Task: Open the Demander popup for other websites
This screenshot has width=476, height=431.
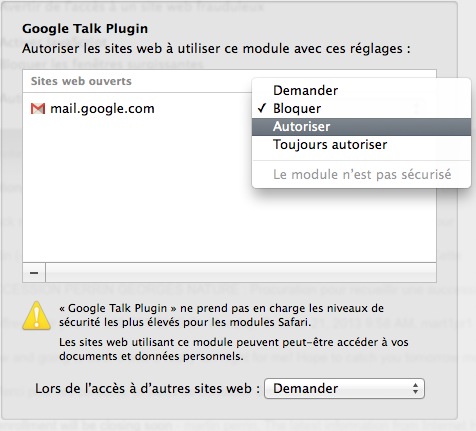Action: click(344, 388)
